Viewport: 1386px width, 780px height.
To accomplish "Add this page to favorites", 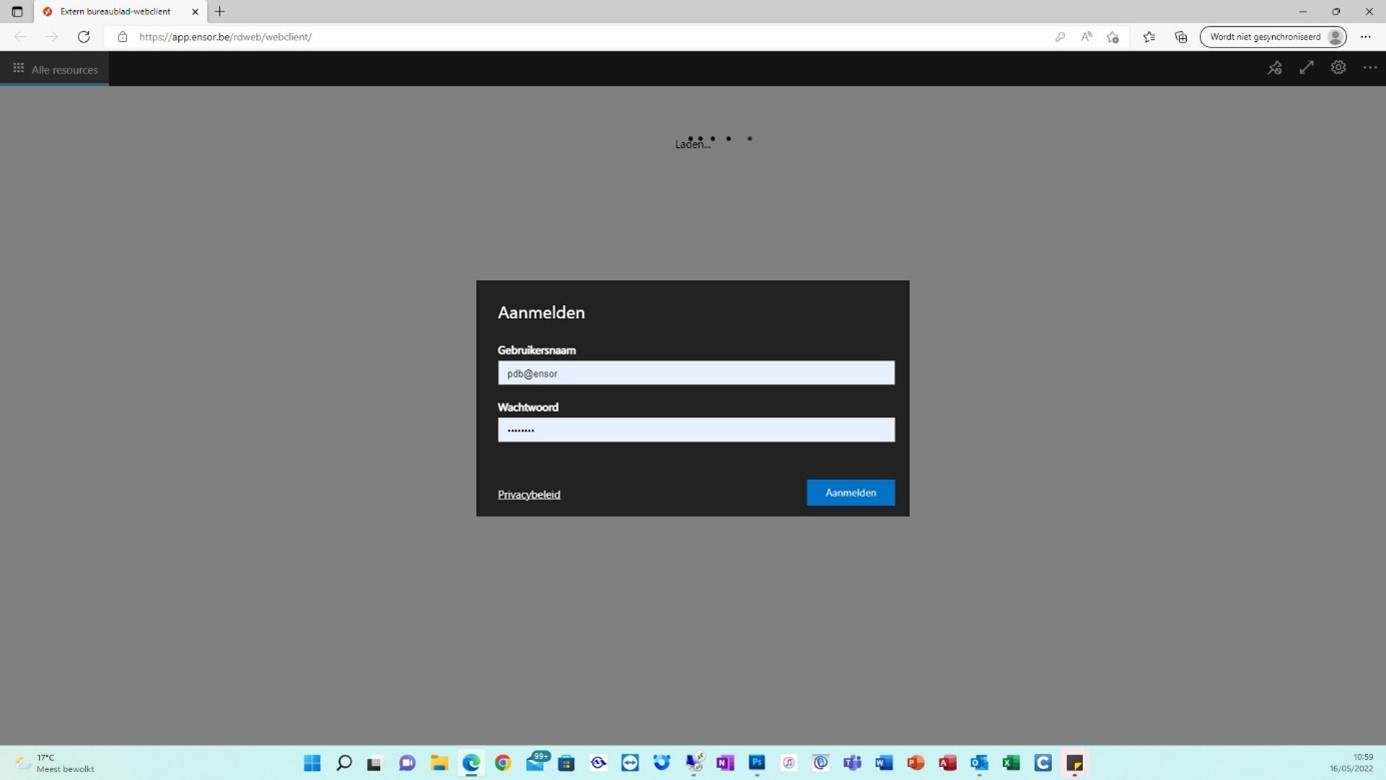I will [x=1113, y=37].
